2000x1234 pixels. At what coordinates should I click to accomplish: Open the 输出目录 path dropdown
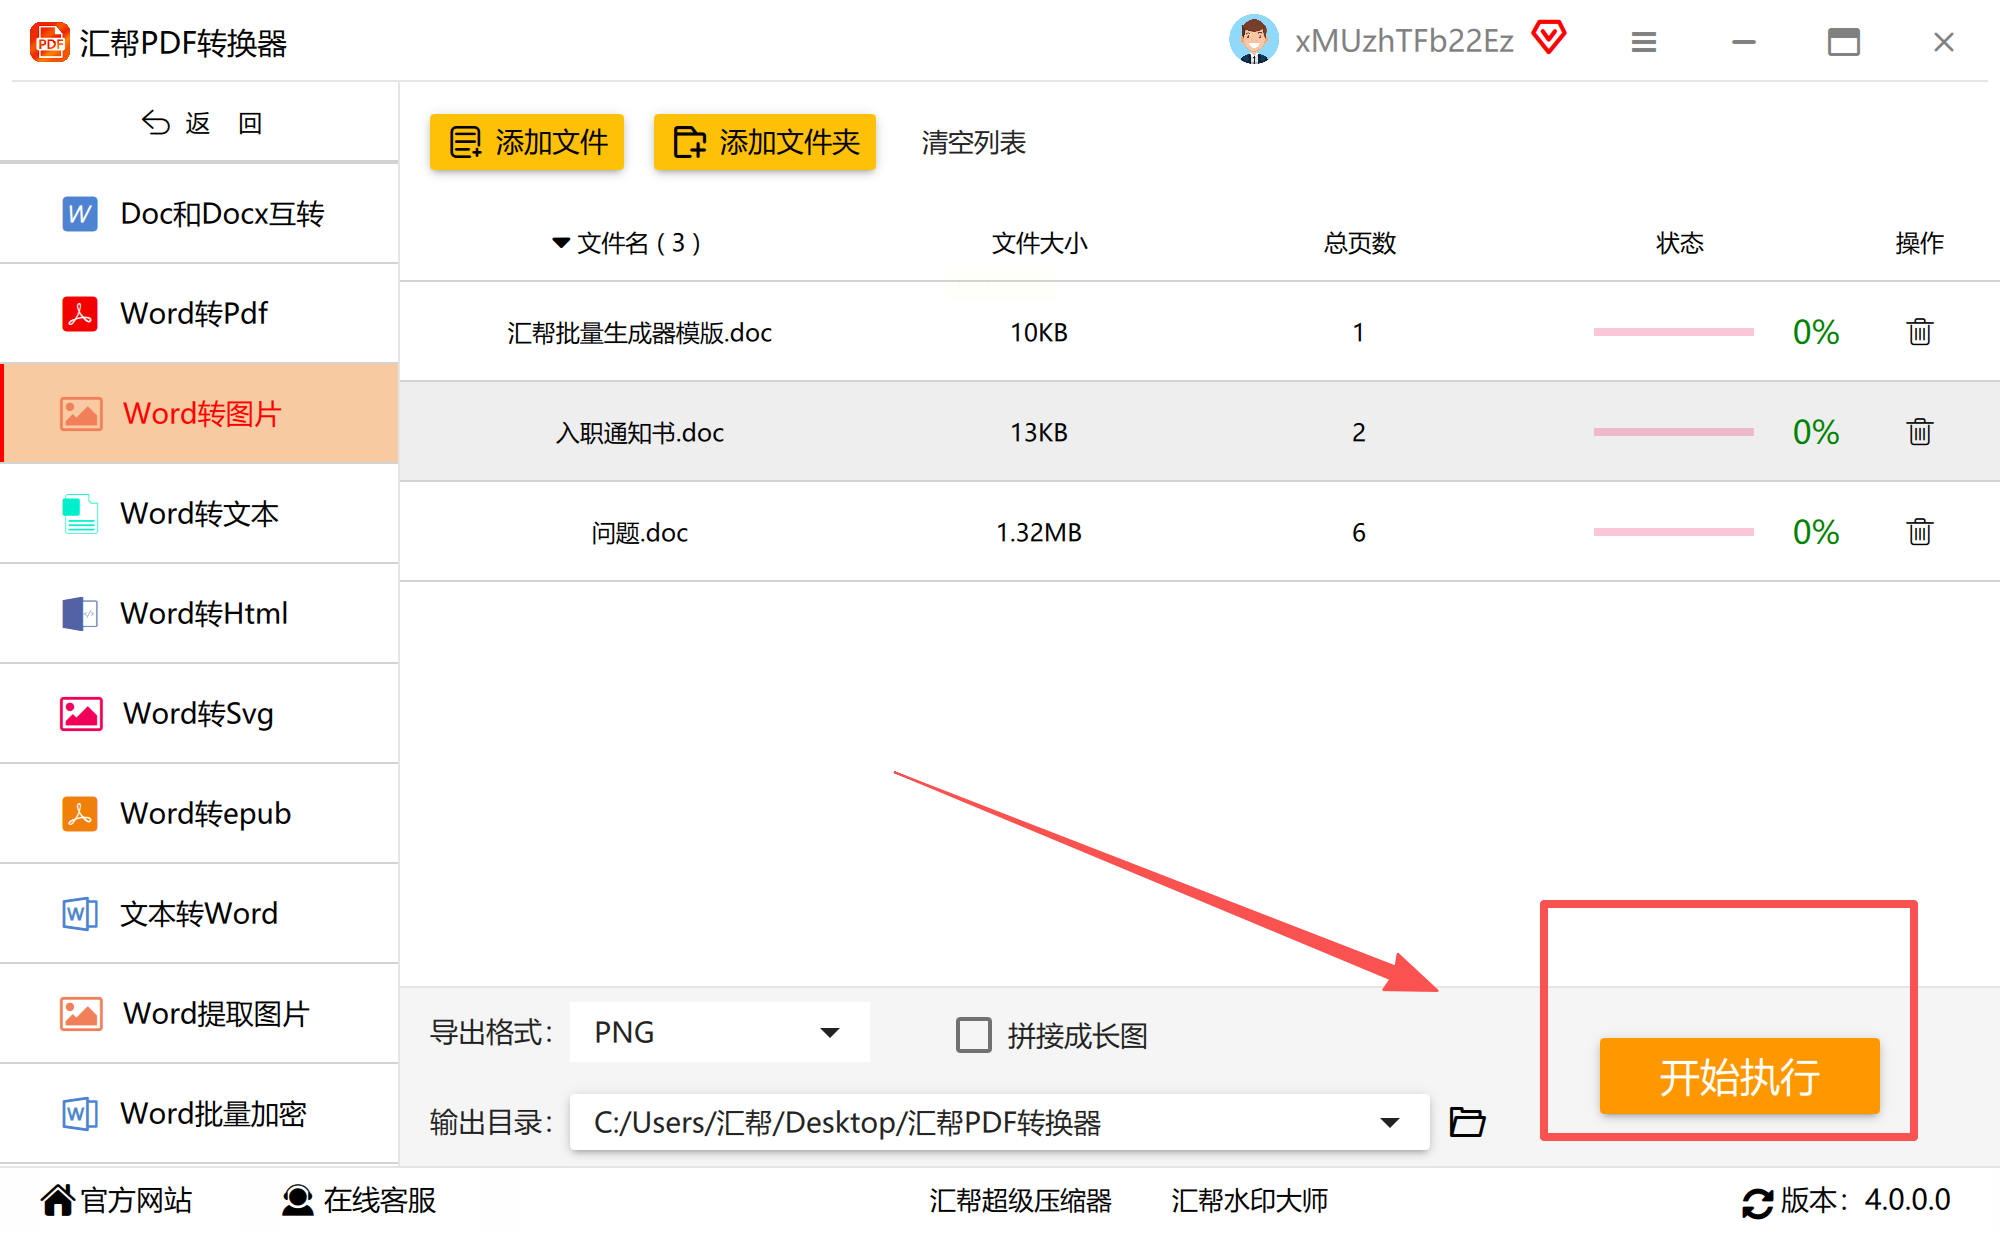[x=1389, y=1122]
